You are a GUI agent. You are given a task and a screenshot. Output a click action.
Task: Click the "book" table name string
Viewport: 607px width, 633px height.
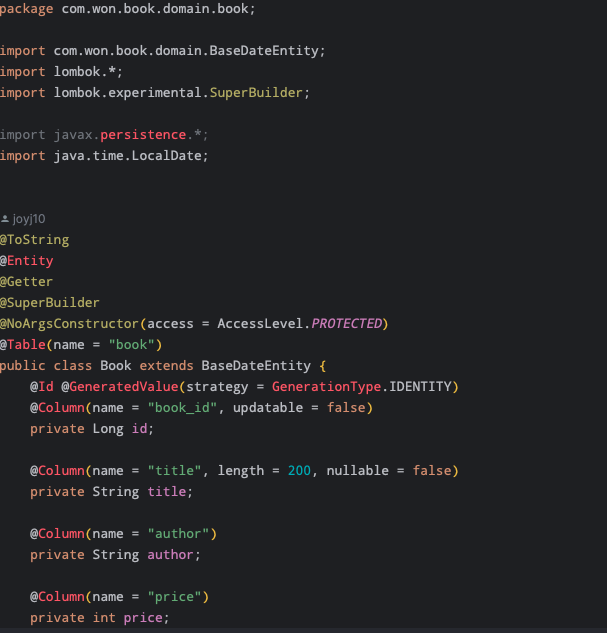pyautogui.click(x=132, y=345)
